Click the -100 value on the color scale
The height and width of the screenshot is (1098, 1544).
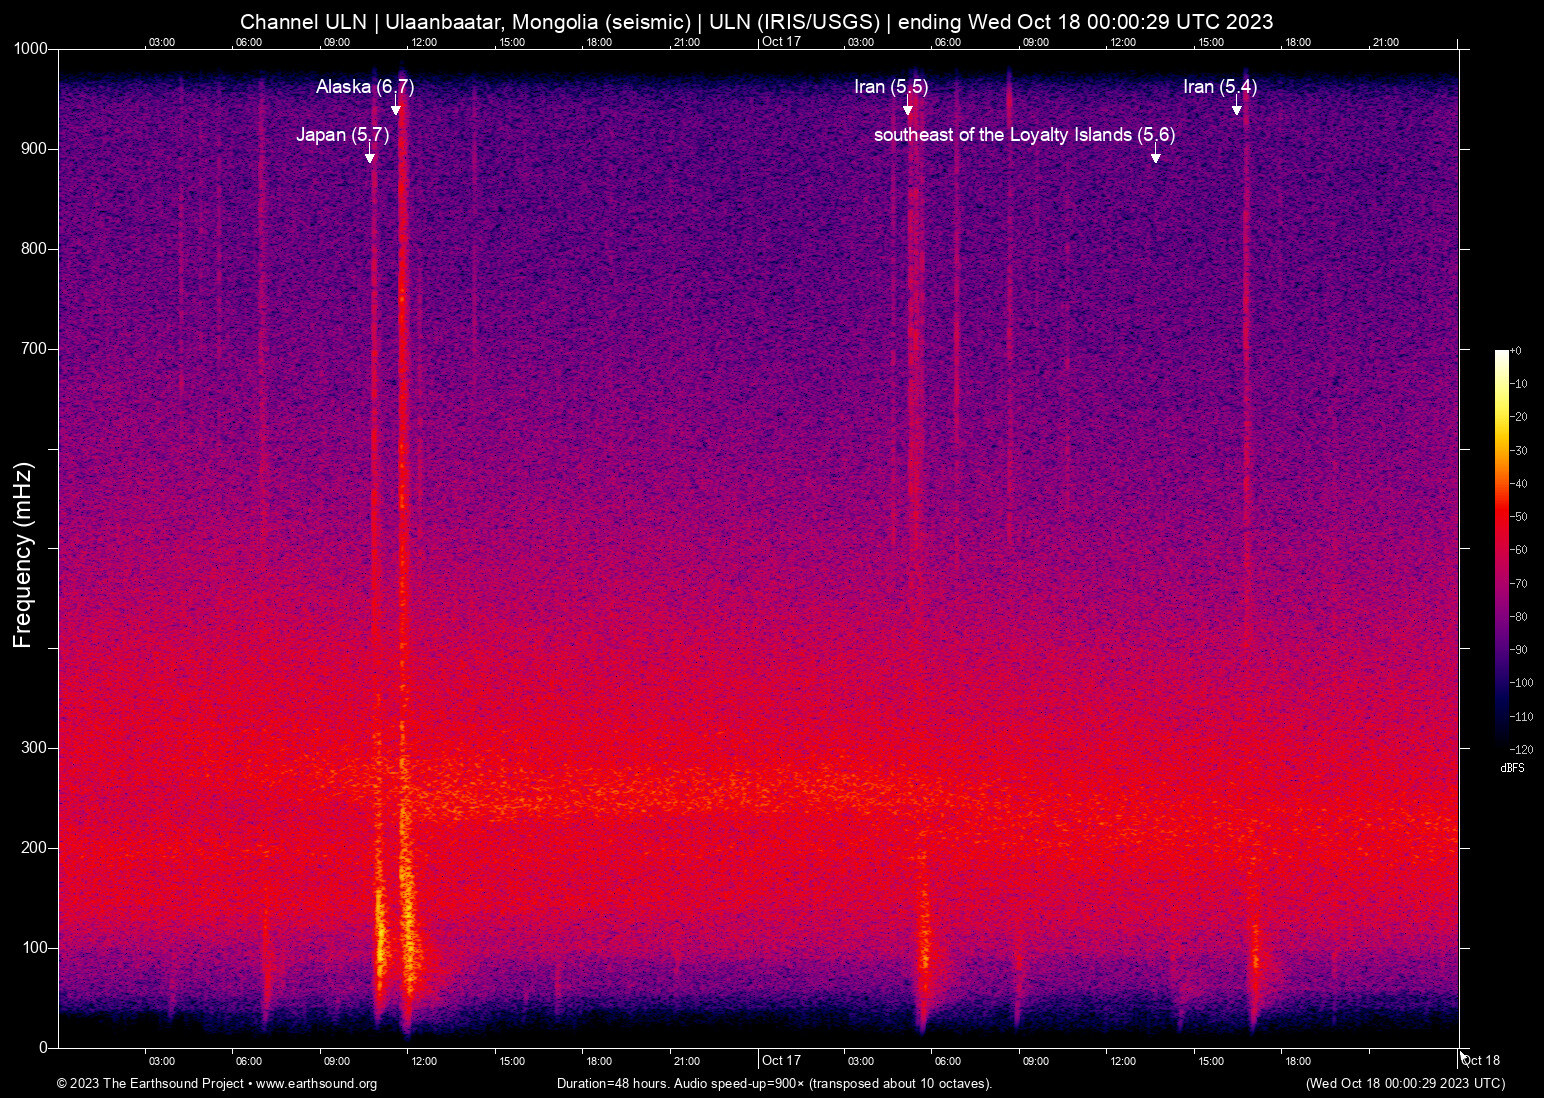[1521, 683]
